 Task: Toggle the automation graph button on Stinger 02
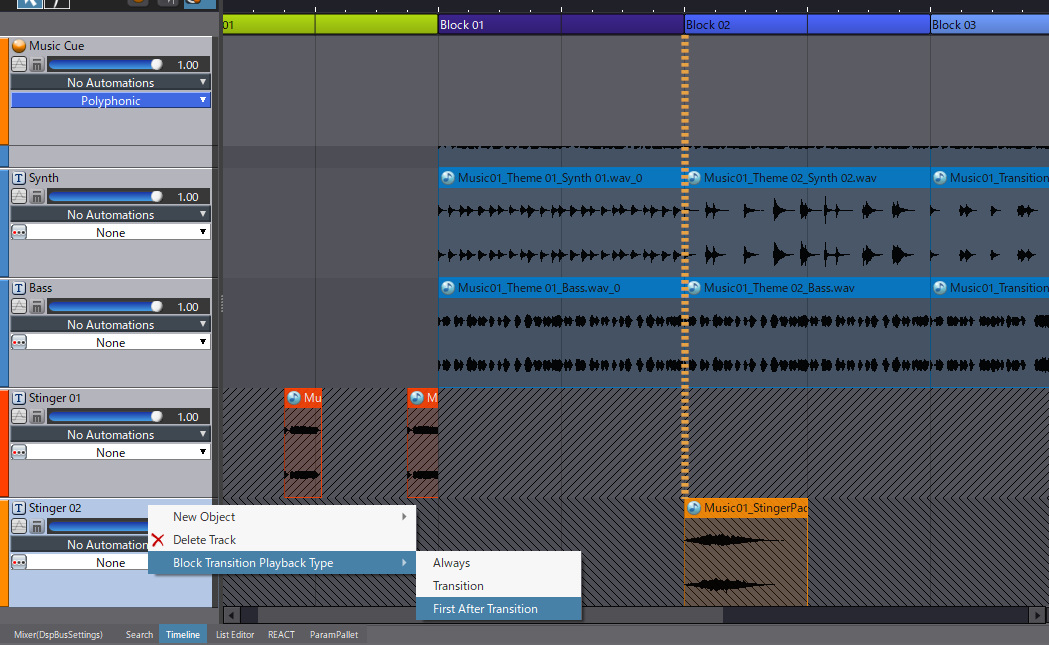(19, 527)
